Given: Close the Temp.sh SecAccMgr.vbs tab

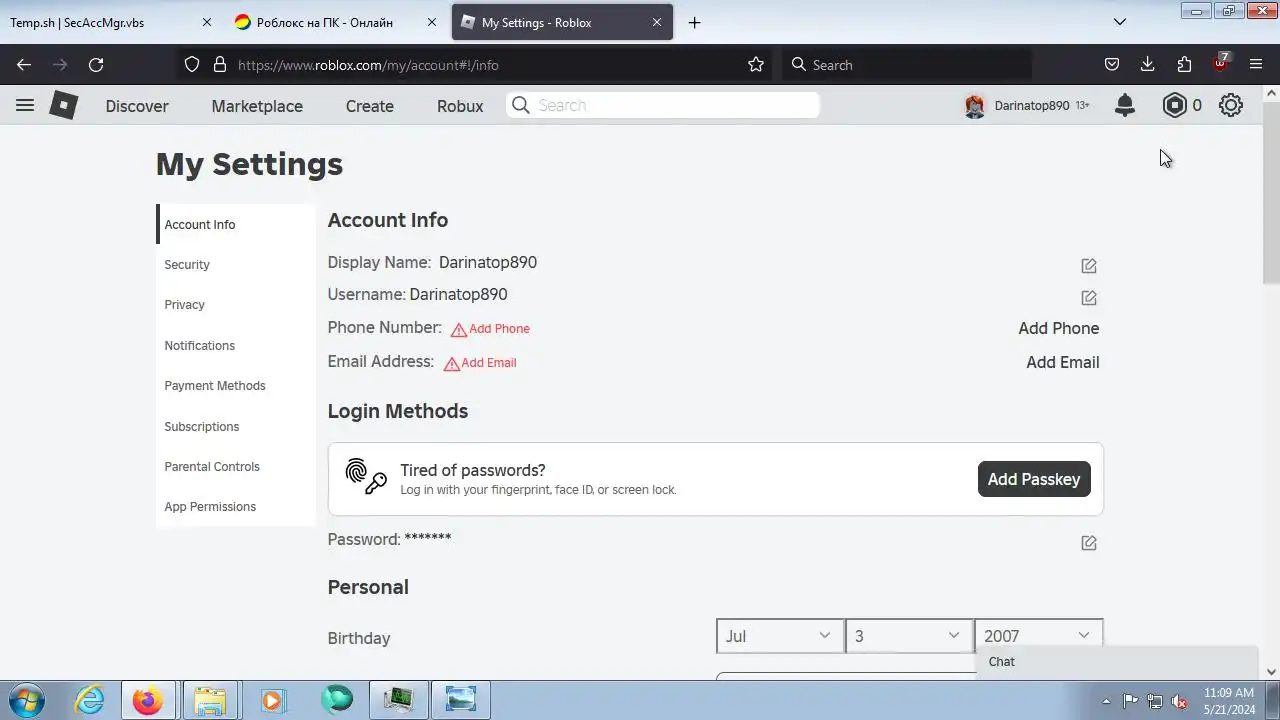Looking at the screenshot, I should click(207, 22).
